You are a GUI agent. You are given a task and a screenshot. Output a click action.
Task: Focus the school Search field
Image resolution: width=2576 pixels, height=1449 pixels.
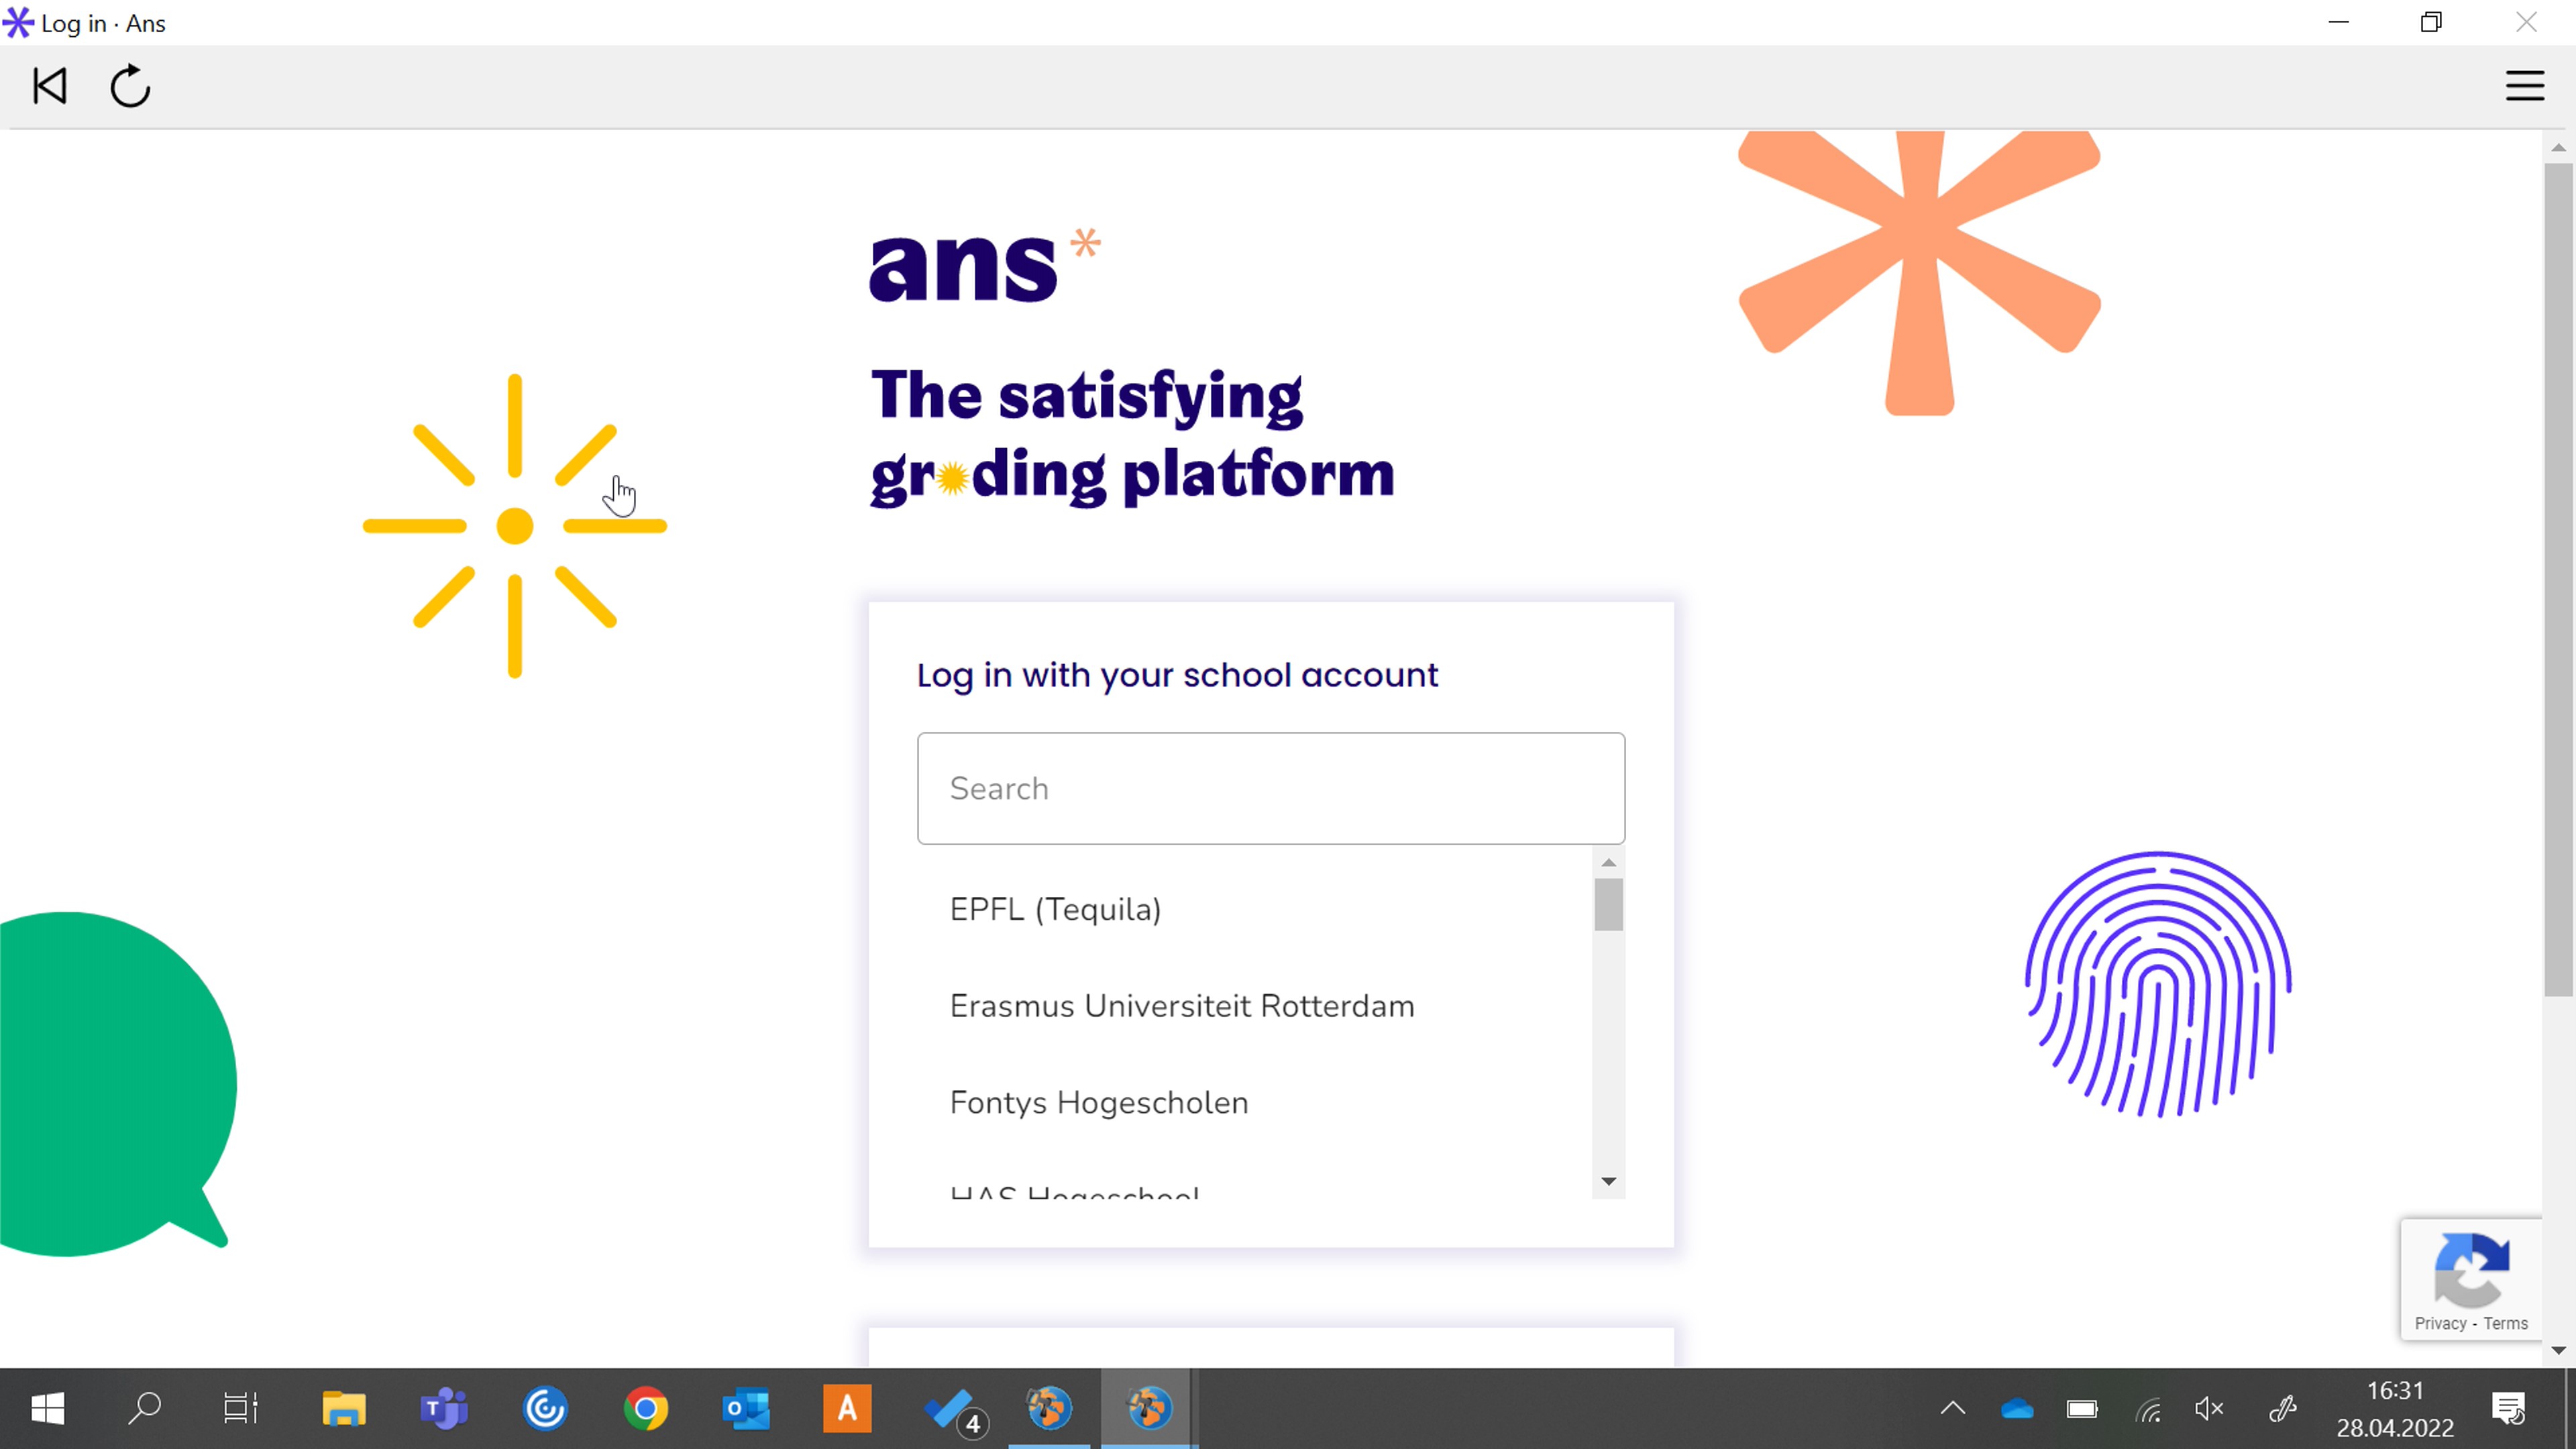tap(1270, 788)
